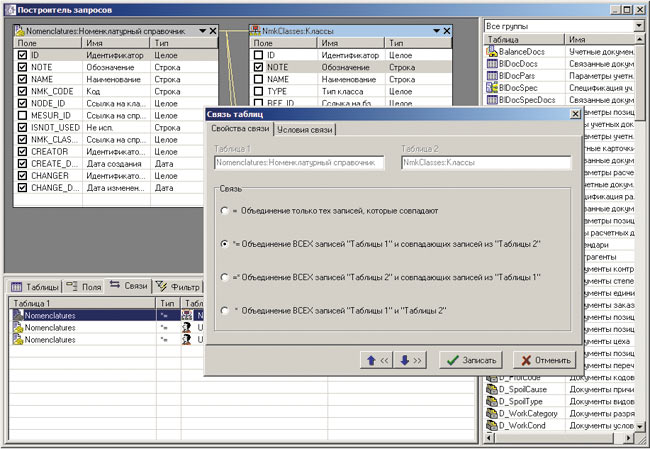Viewport: 650px width, 449px height.
Task: Select radio for matching records only
Action: [223, 211]
